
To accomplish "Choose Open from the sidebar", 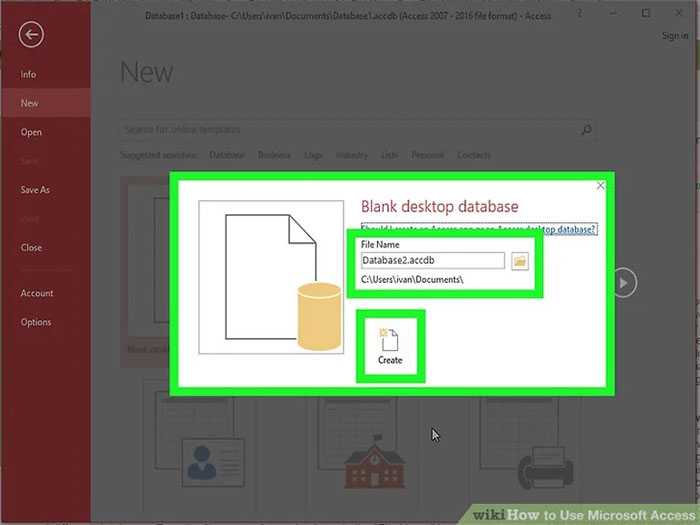I will click(31, 132).
